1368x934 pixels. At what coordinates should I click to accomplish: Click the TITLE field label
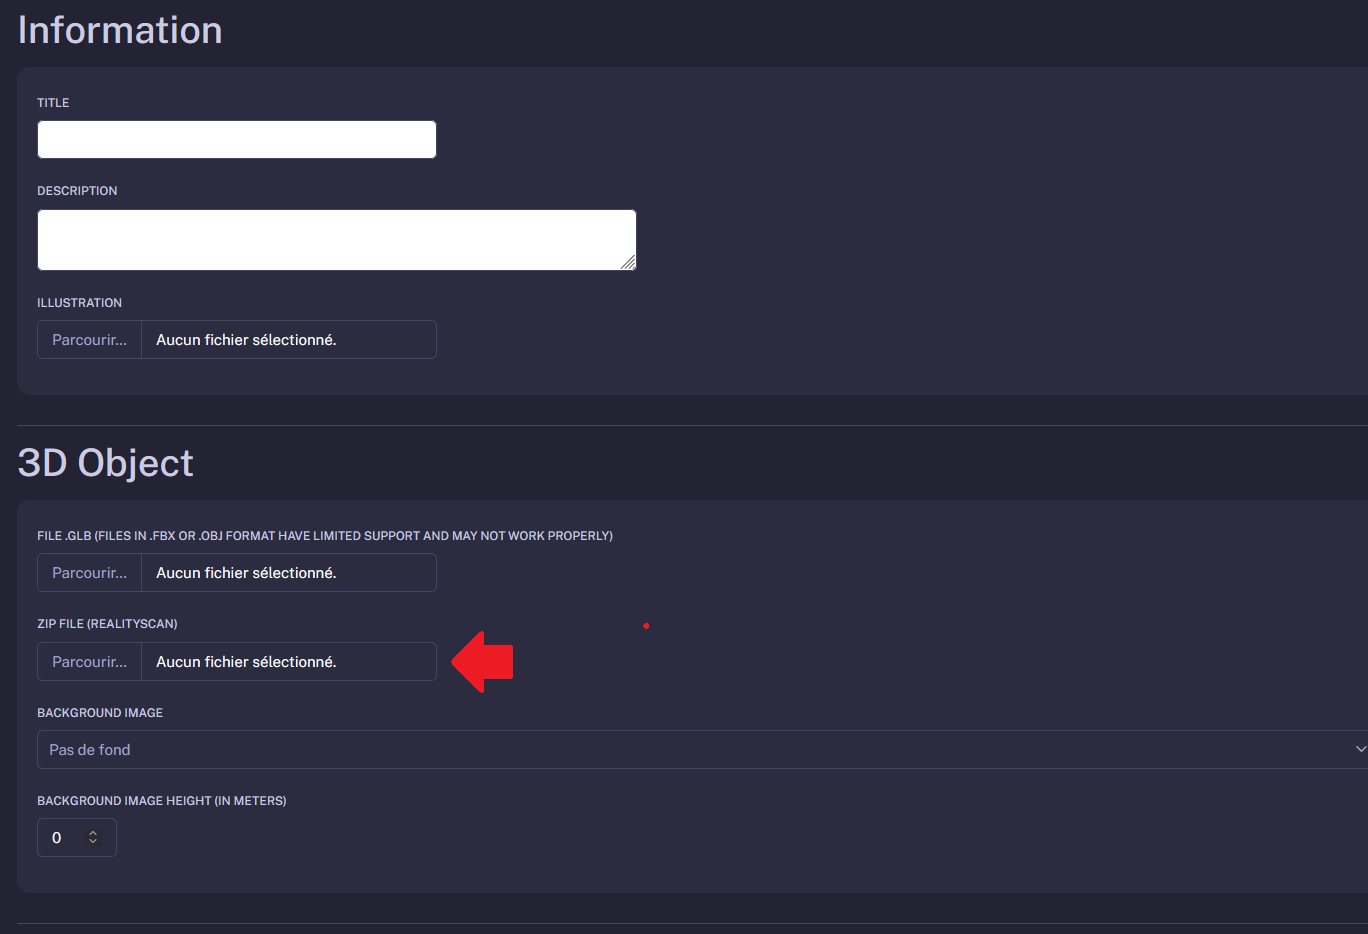(53, 103)
